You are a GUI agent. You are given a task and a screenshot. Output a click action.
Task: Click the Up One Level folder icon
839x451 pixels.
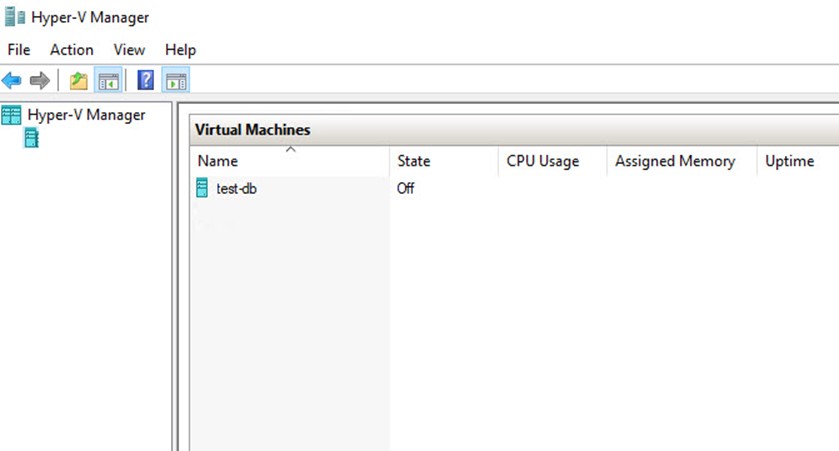[x=79, y=81]
